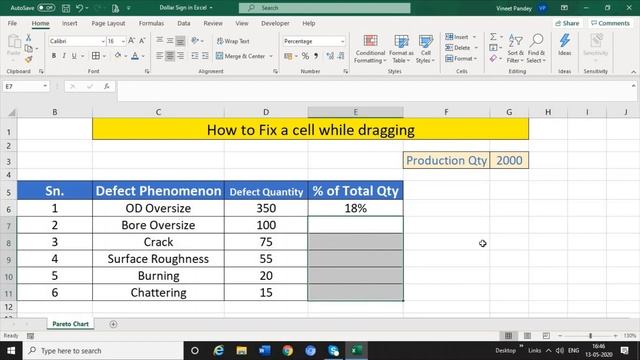
Task: Toggle Center horizontal alignment
Action: click(x=170, y=56)
